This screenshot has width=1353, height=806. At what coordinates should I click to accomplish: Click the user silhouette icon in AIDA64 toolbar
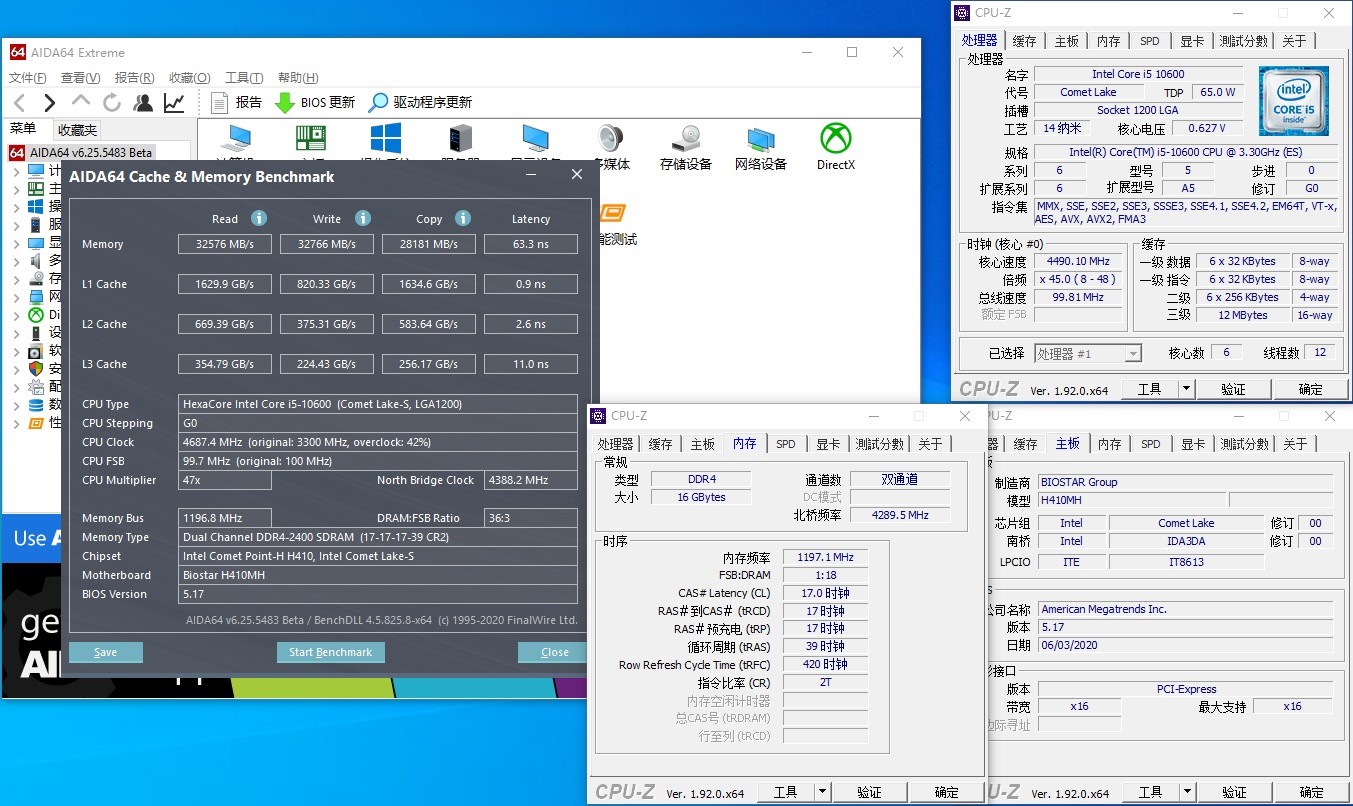pos(143,102)
